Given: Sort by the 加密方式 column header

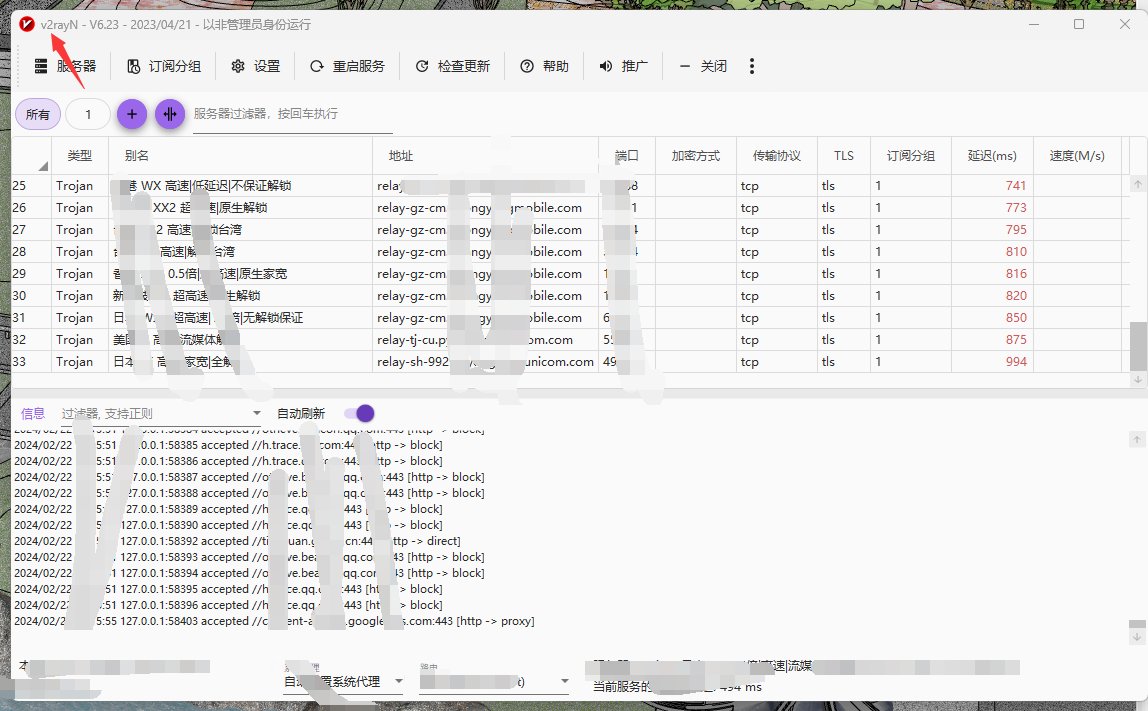Looking at the screenshot, I should [696, 156].
